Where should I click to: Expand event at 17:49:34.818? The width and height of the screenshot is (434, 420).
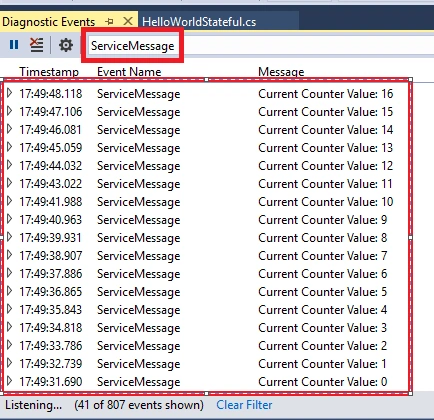pos(10,327)
